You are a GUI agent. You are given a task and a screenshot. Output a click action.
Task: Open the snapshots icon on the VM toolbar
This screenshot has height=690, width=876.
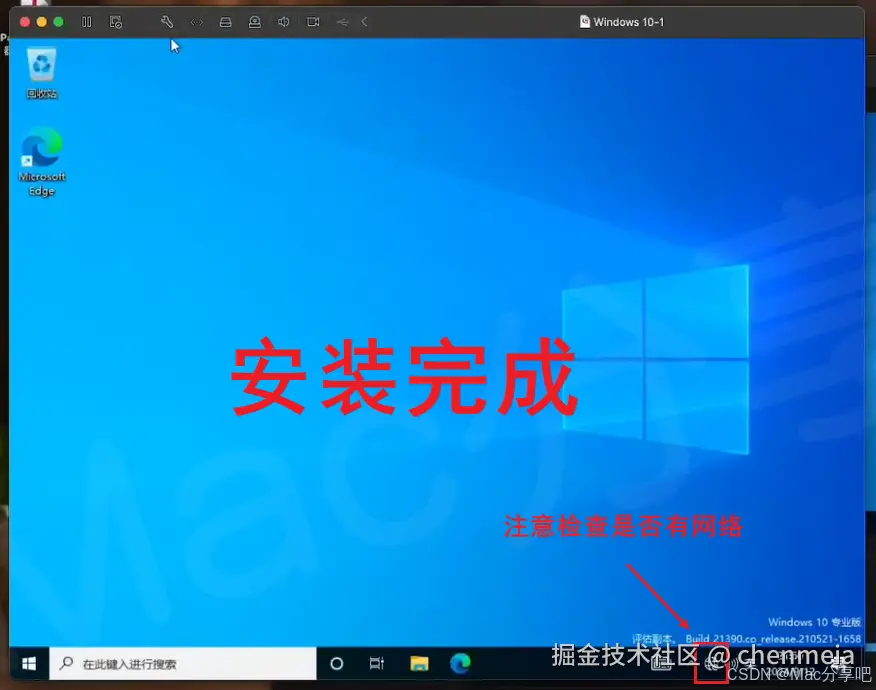tap(115, 21)
